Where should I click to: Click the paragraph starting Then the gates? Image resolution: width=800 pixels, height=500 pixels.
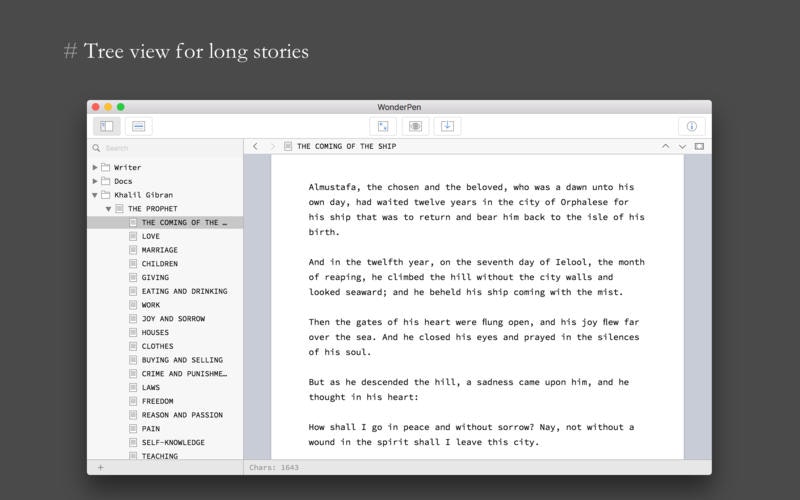(x=474, y=337)
